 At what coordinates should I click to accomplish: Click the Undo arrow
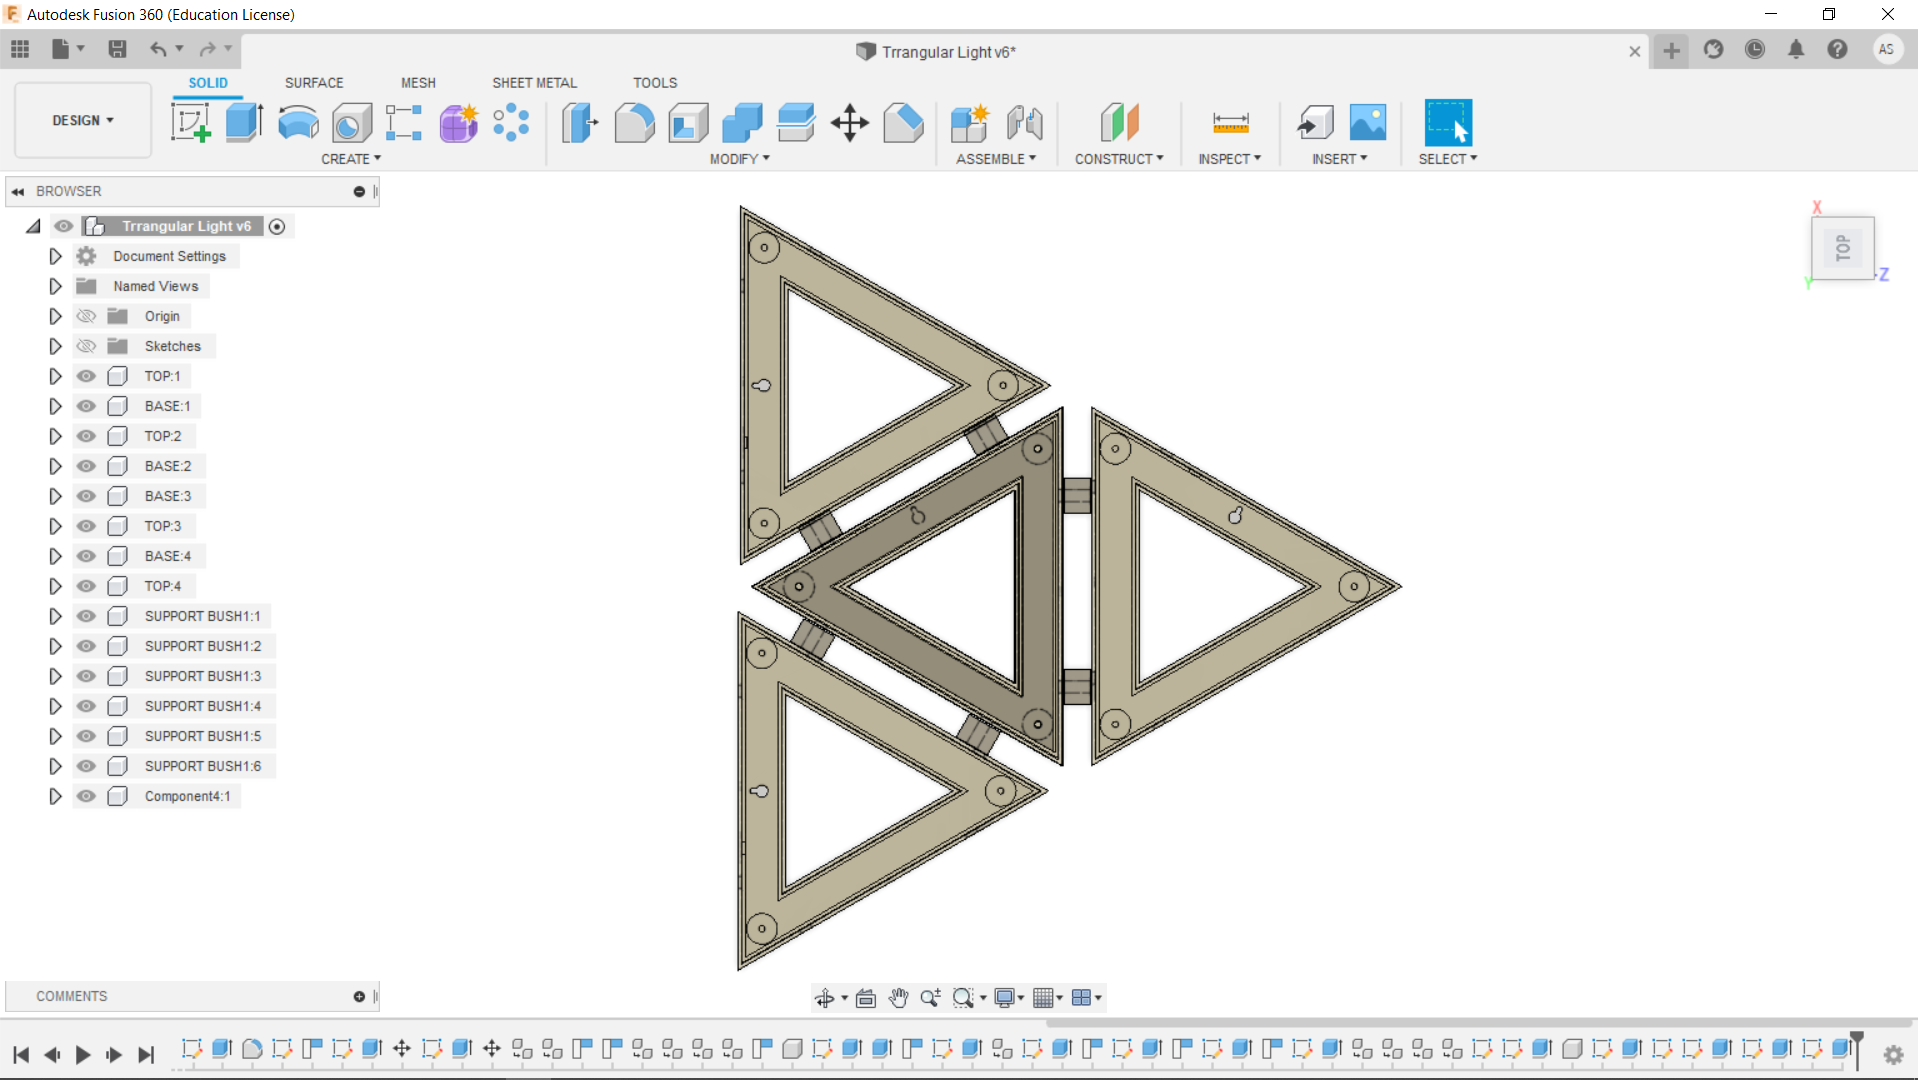[x=158, y=49]
